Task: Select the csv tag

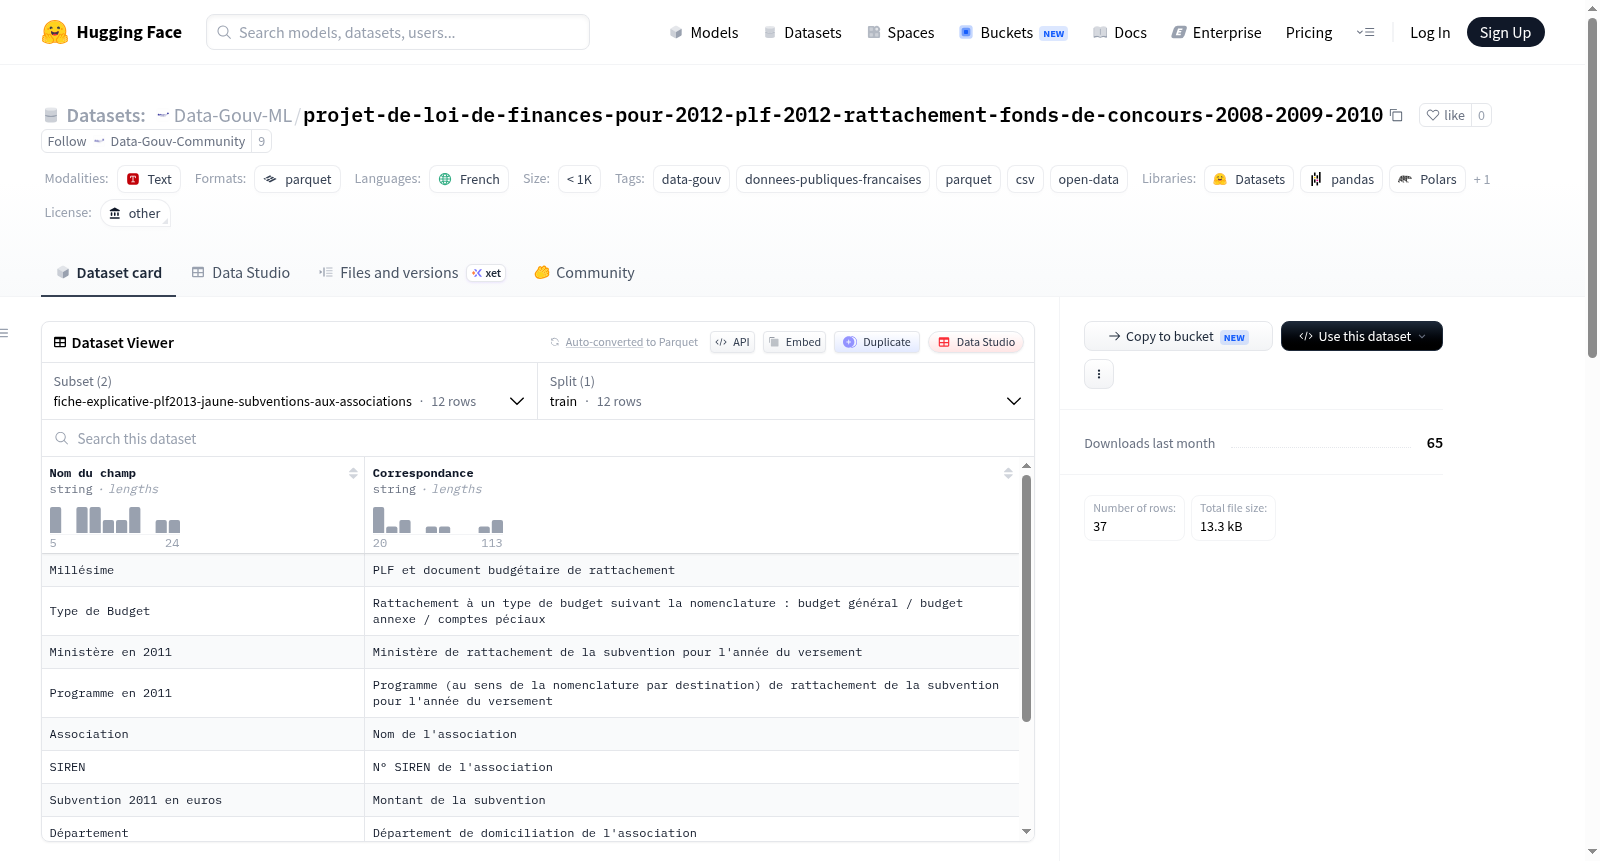Action: pyautogui.click(x=1025, y=179)
